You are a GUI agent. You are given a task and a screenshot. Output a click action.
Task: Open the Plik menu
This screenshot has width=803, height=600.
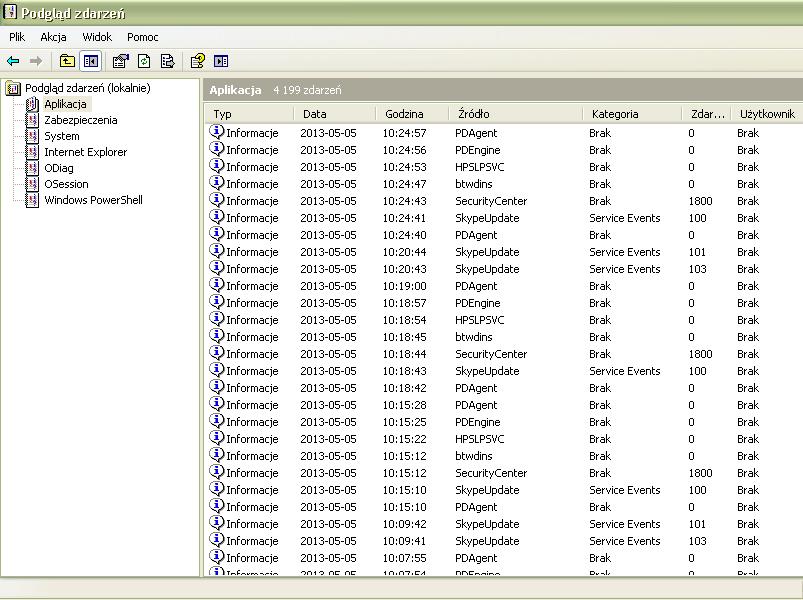point(17,37)
